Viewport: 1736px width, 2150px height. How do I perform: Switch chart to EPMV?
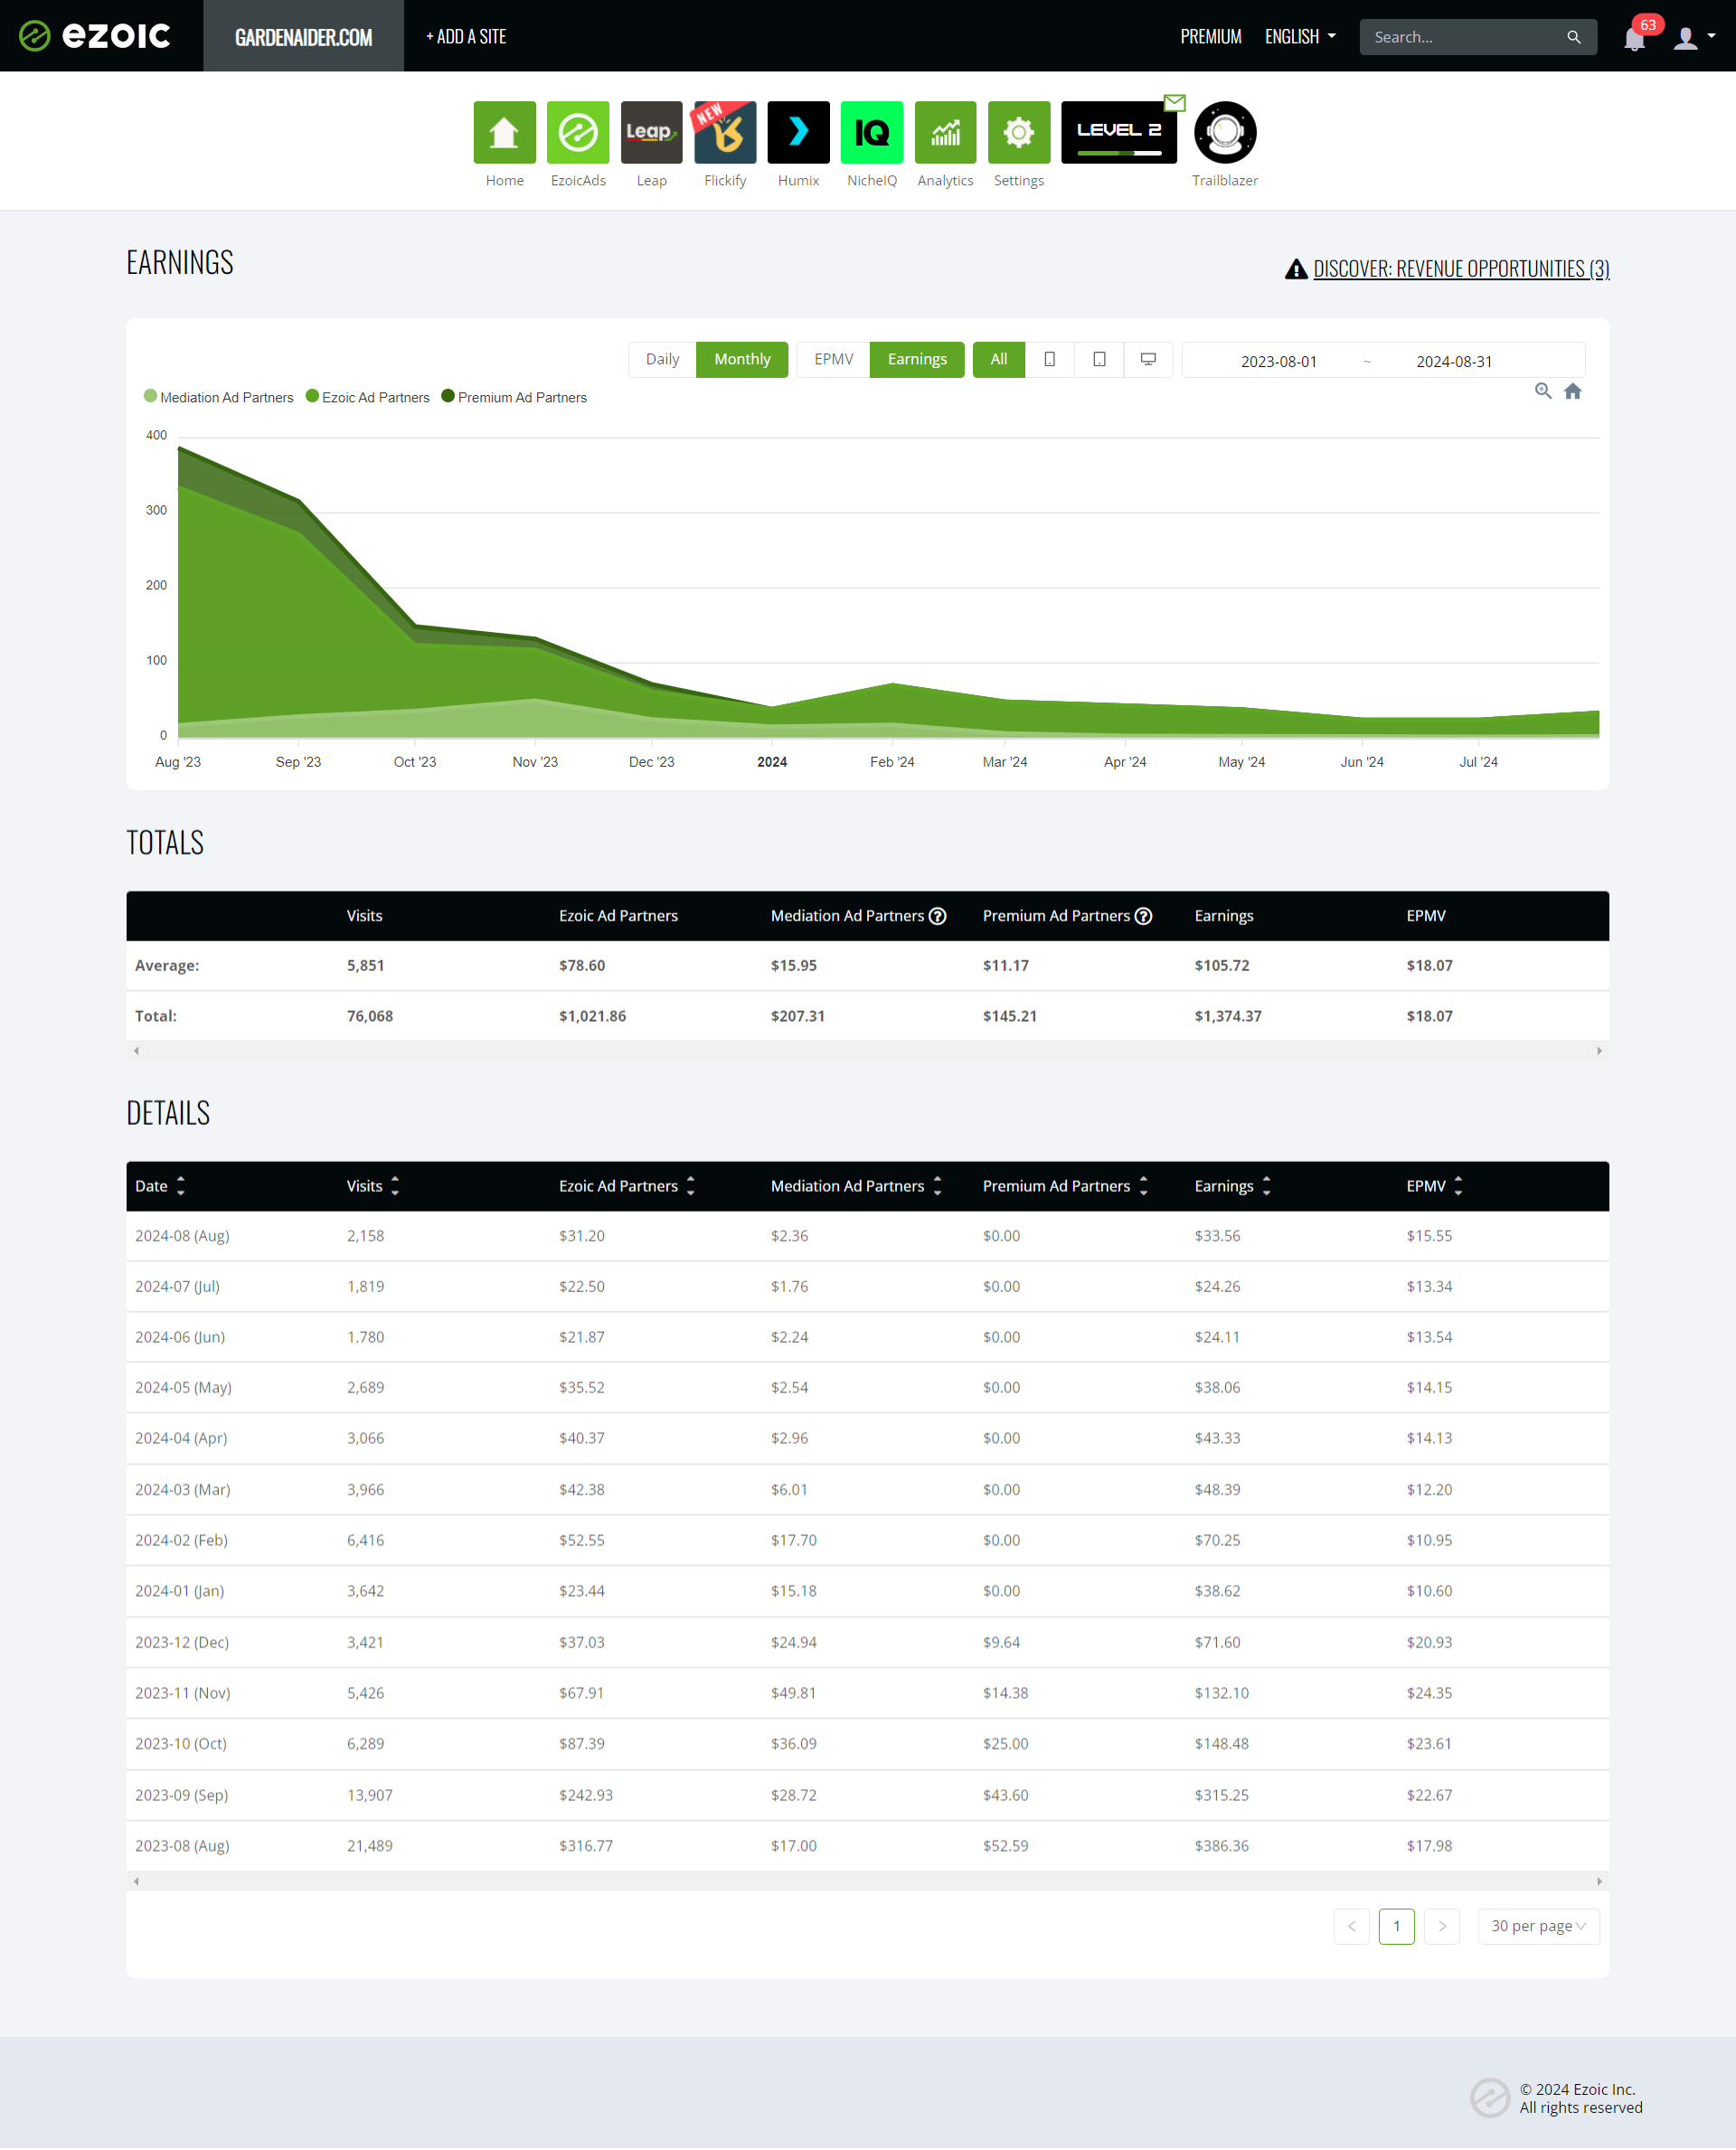click(x=833, y=360)
